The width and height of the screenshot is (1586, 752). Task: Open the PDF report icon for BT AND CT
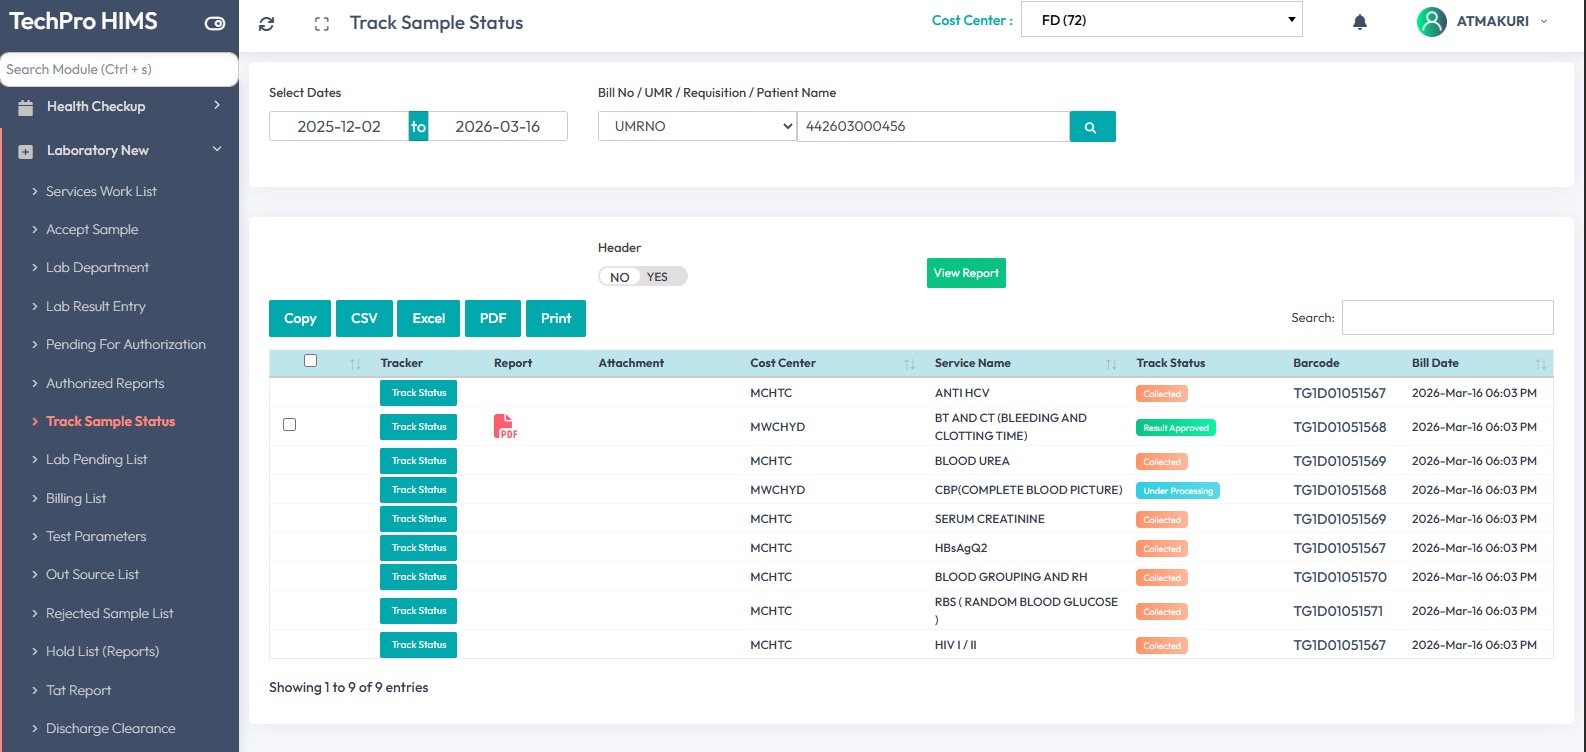click(x=506, y=427)
